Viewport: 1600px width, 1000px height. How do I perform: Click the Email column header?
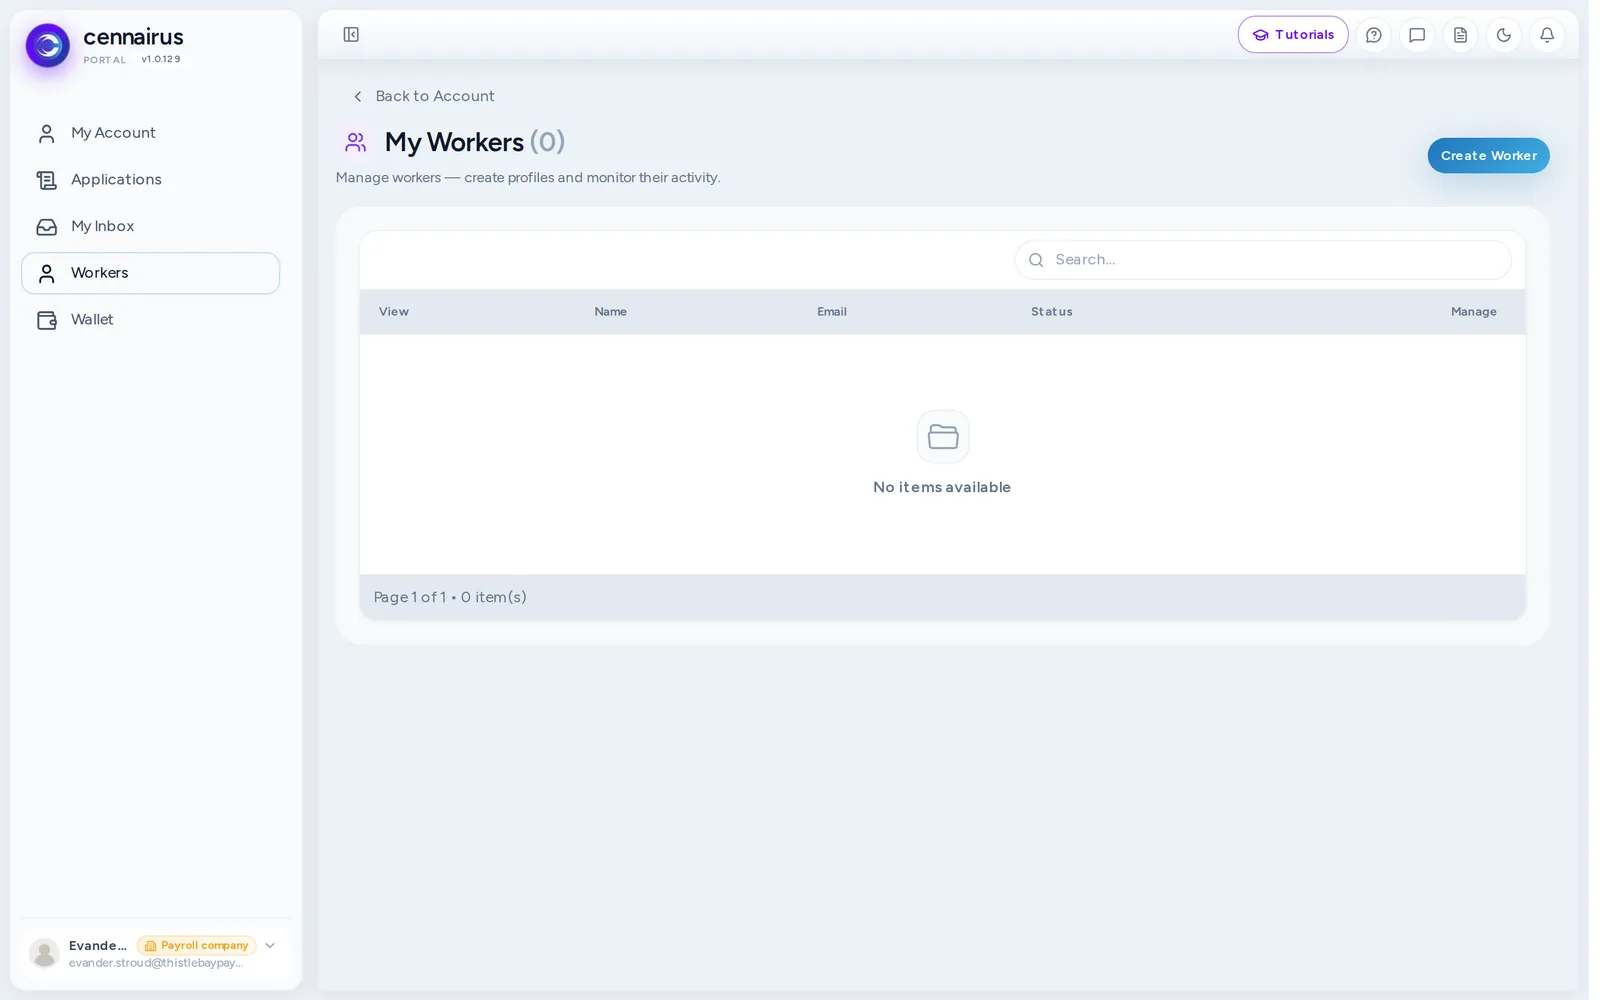point(831,312)
